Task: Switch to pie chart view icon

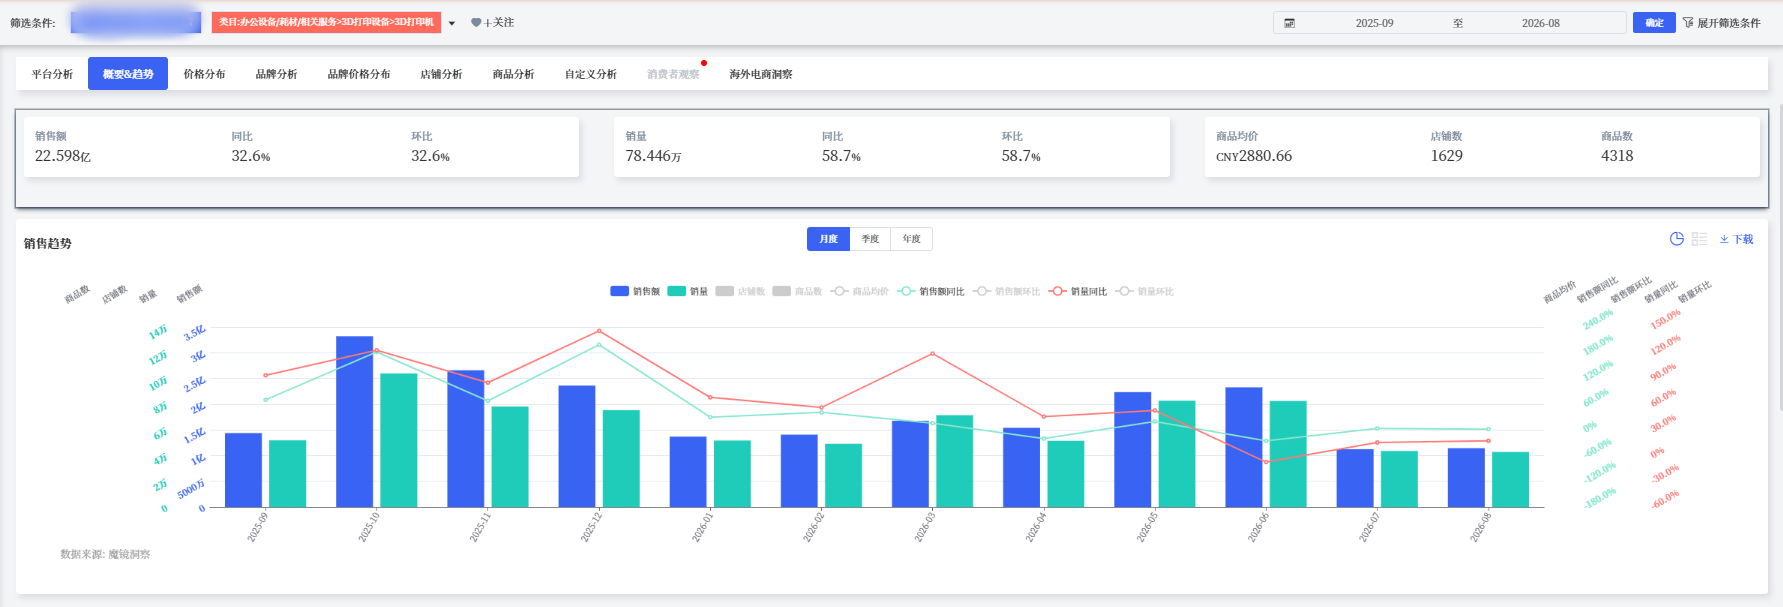Action: click(x=1677, y=239)
